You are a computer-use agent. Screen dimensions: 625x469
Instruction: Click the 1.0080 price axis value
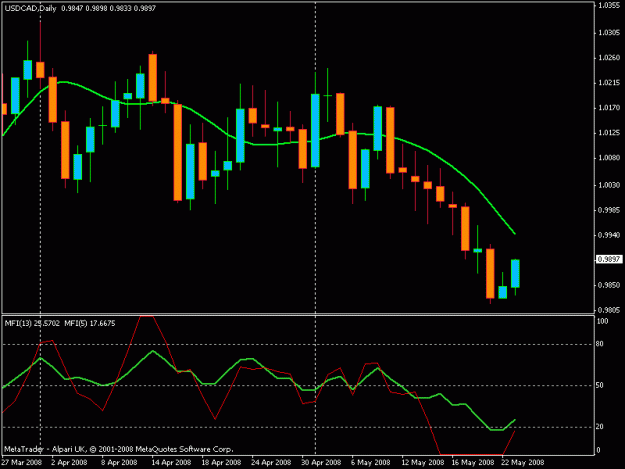(x=609, y=158)
